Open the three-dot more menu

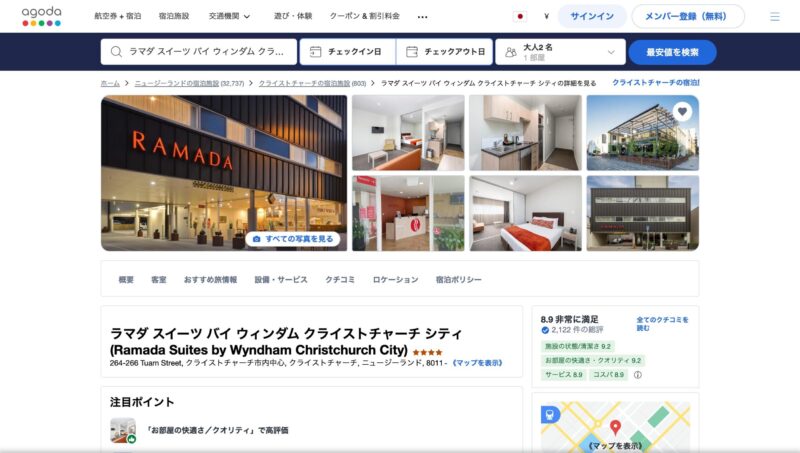[x=422, y=17]
